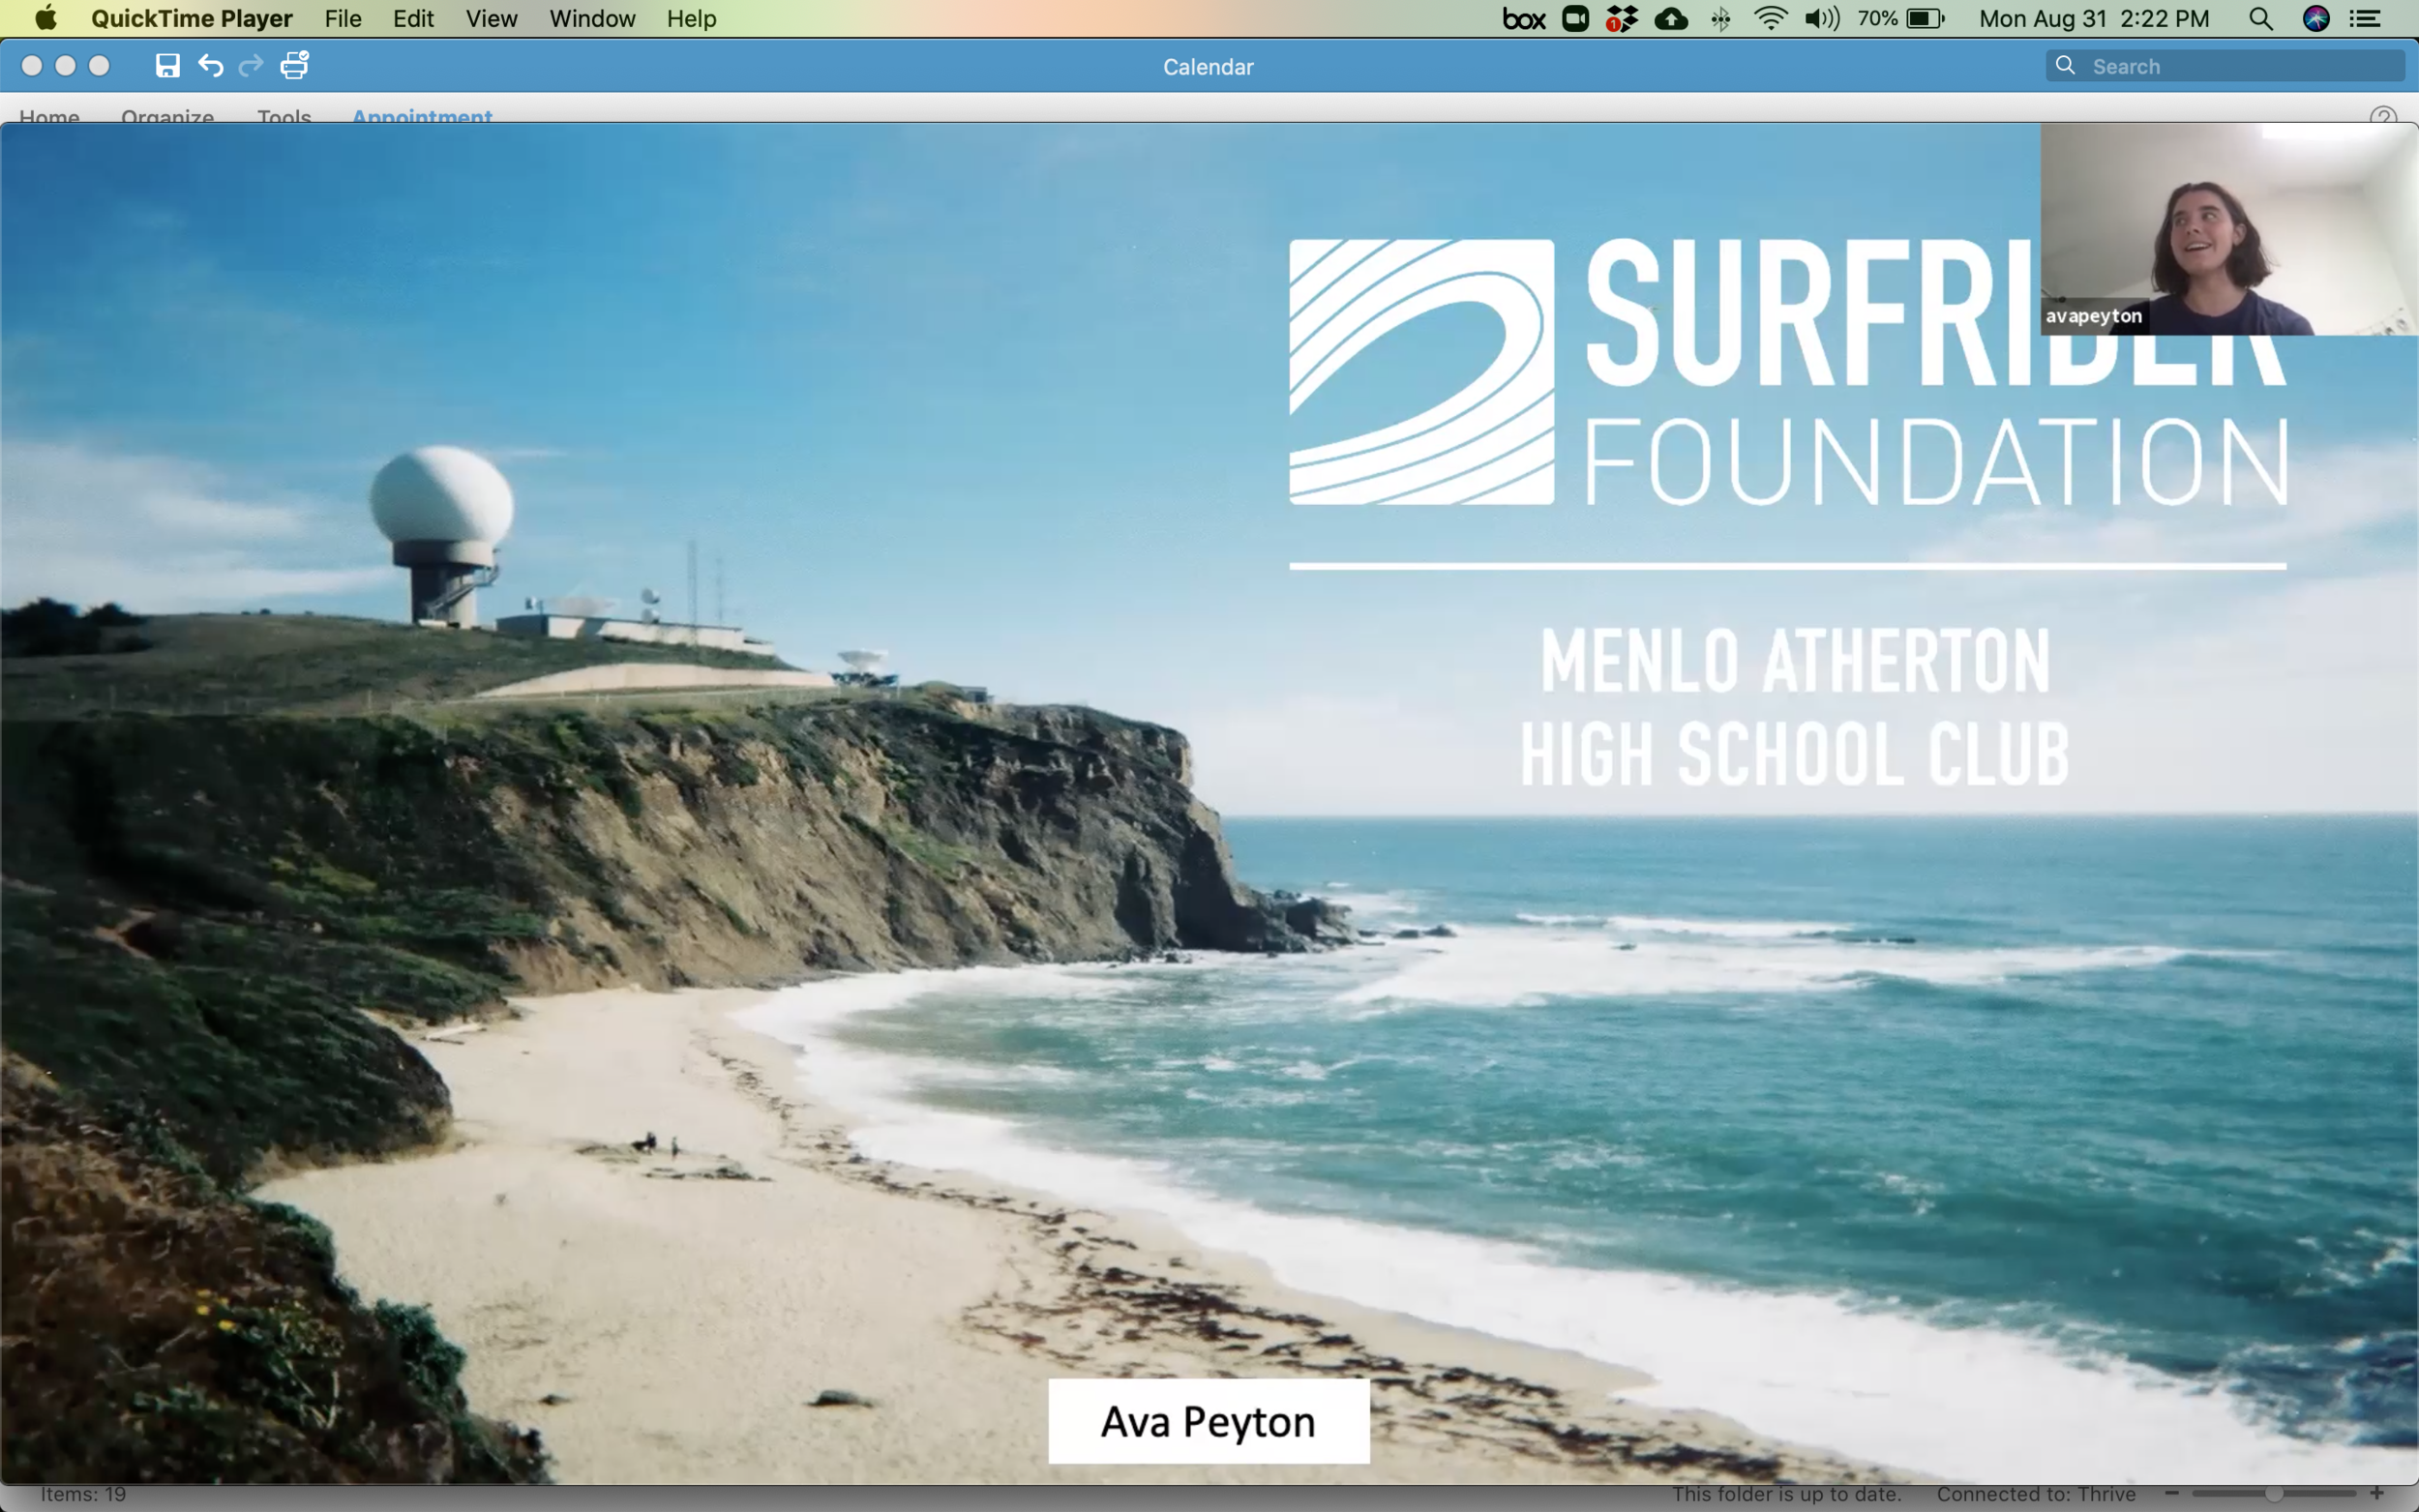This screenshot has height=1512, width=2419.
Task: Open the Dropbox menu bar icon
Action: [1621, 18]
